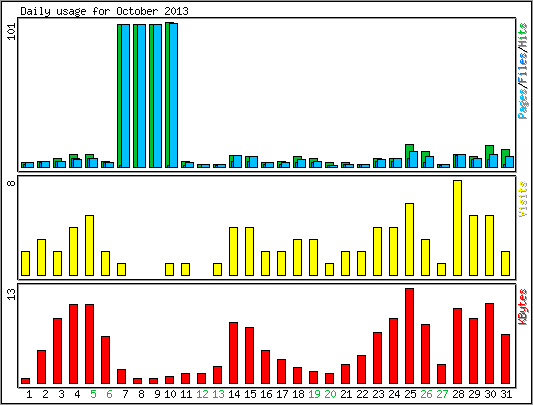Click green weekend day label "6"

[x=109, y=394]
